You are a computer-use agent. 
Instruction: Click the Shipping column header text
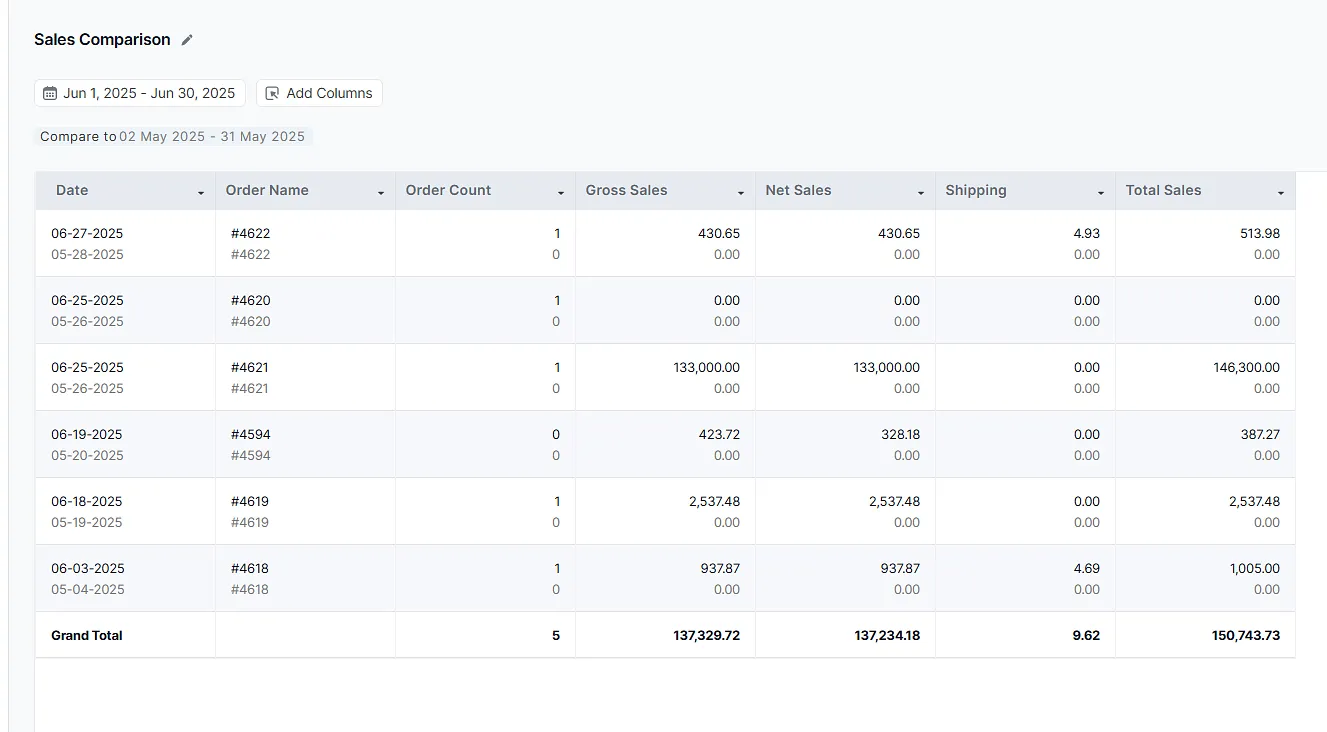(976, 190)
